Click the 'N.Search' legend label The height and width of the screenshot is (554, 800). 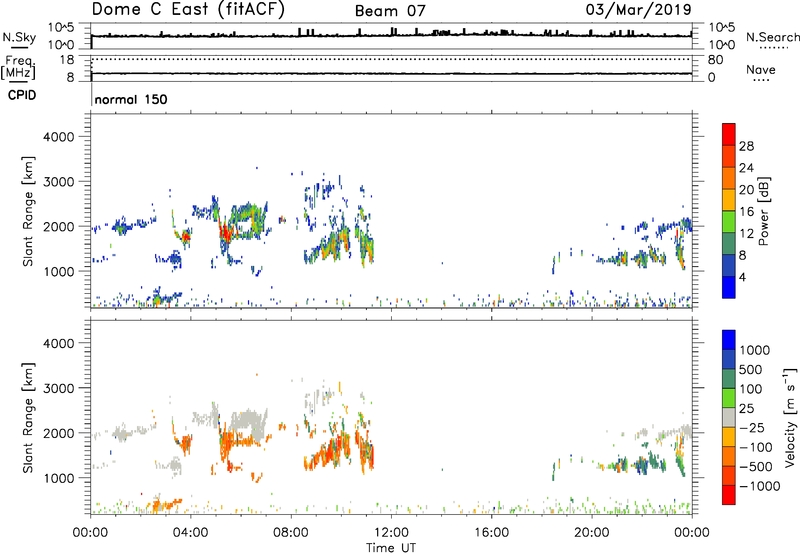tap(772, 37)
